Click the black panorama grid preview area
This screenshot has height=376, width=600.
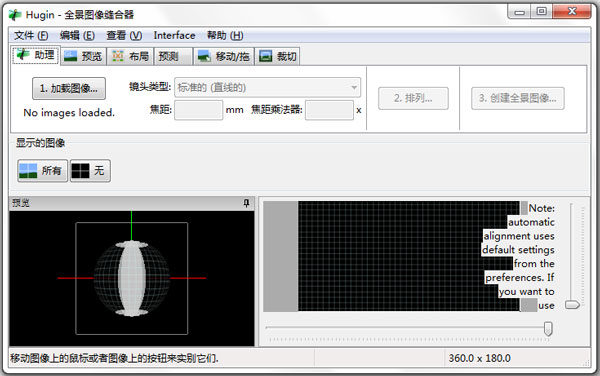pyautogui.click(x=409, y=256)
